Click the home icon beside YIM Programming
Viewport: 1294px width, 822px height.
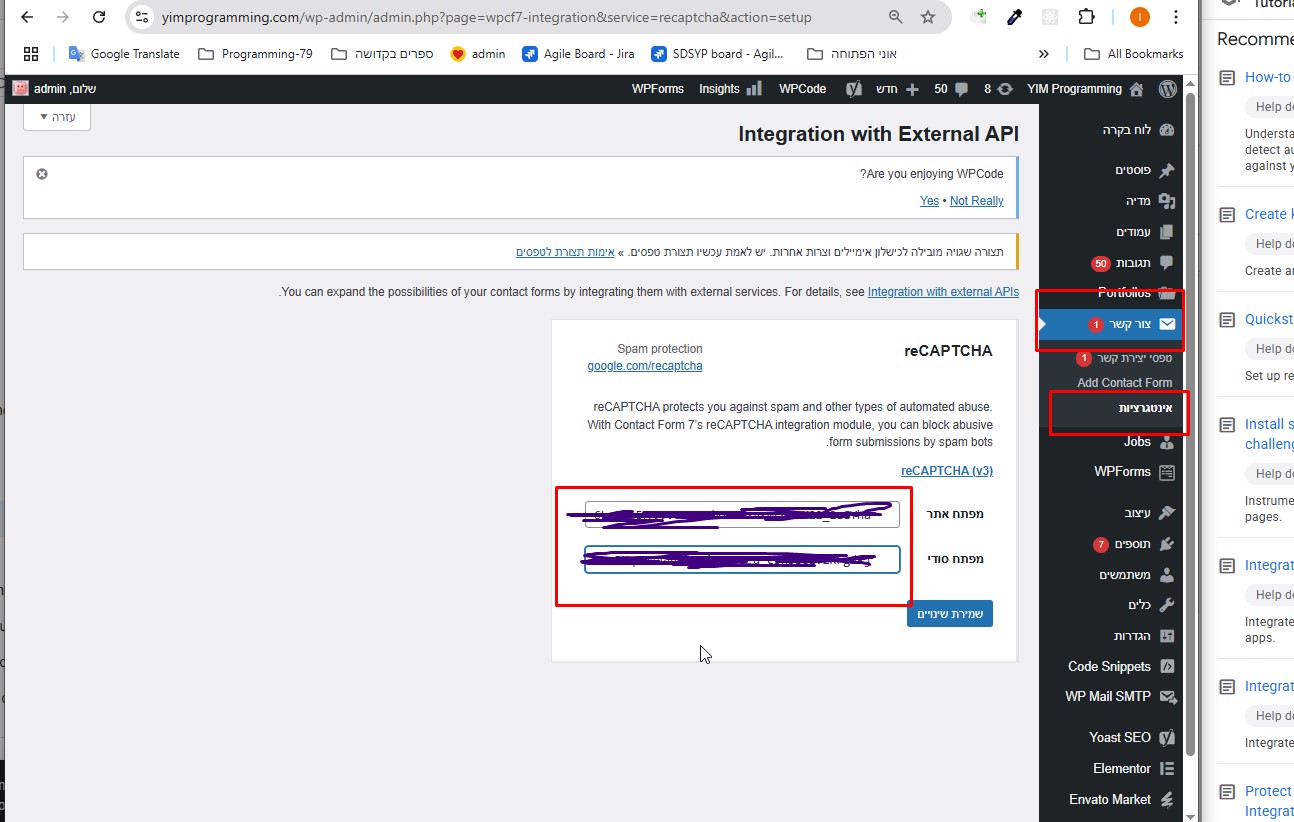click(1136, 89)
